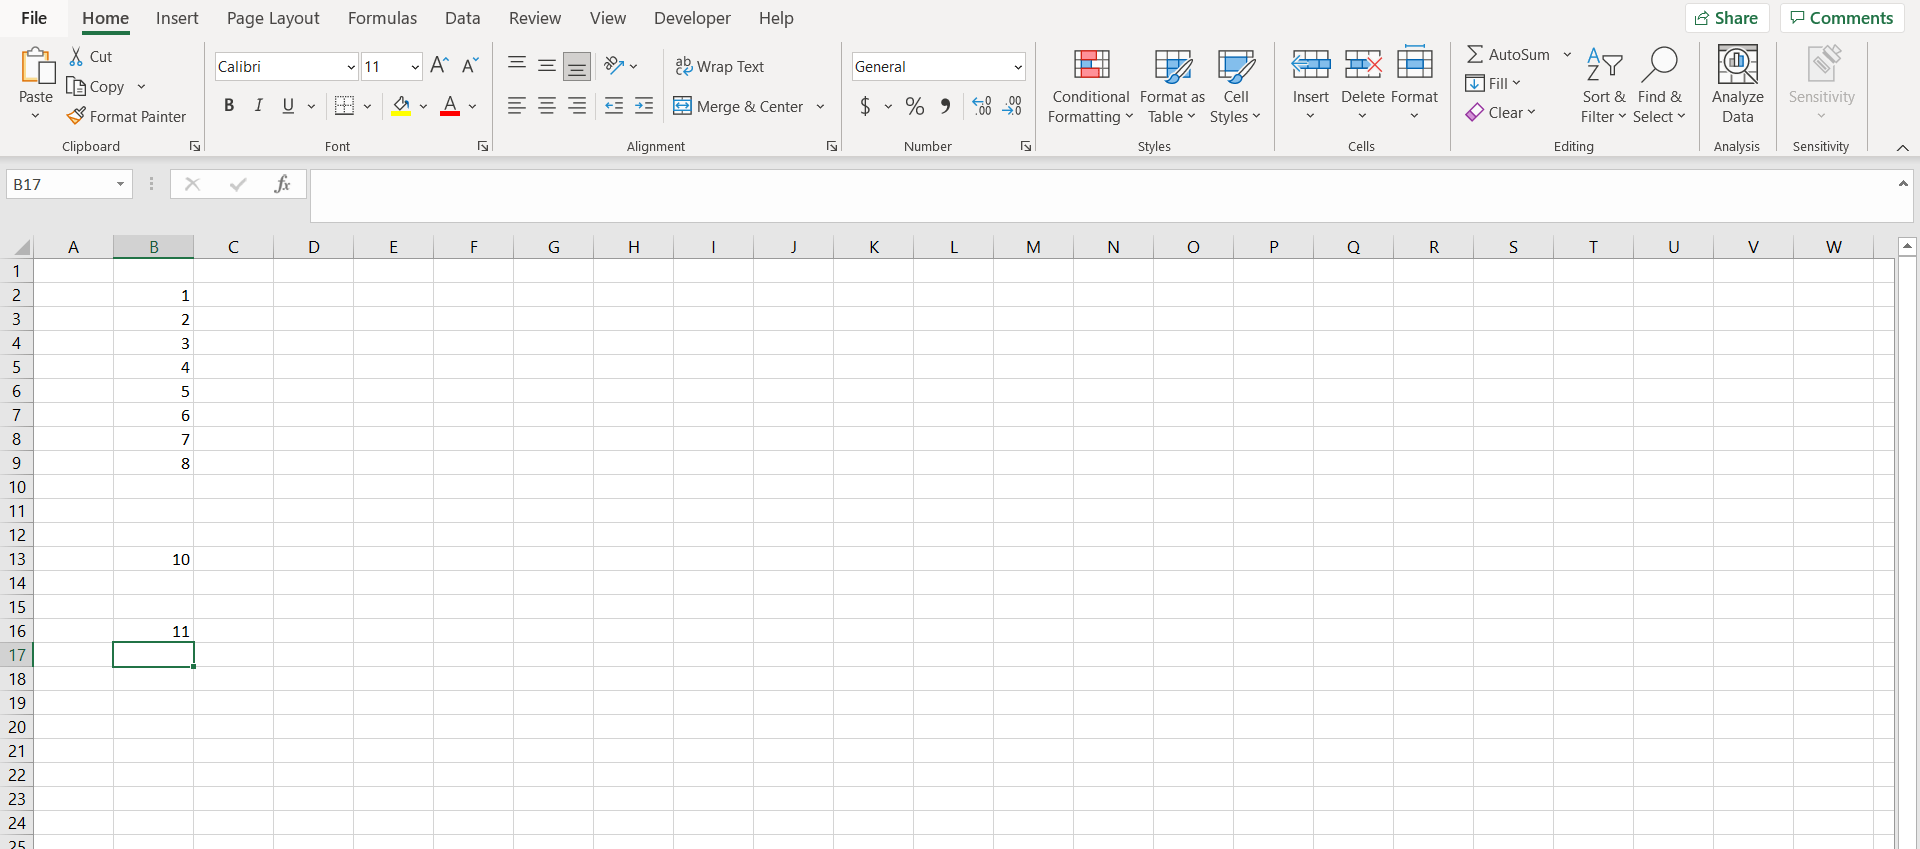The height and width of the screenshot is (849, 1920).
Task: Toggle Bold formatting
Action: tap(229, 106)
